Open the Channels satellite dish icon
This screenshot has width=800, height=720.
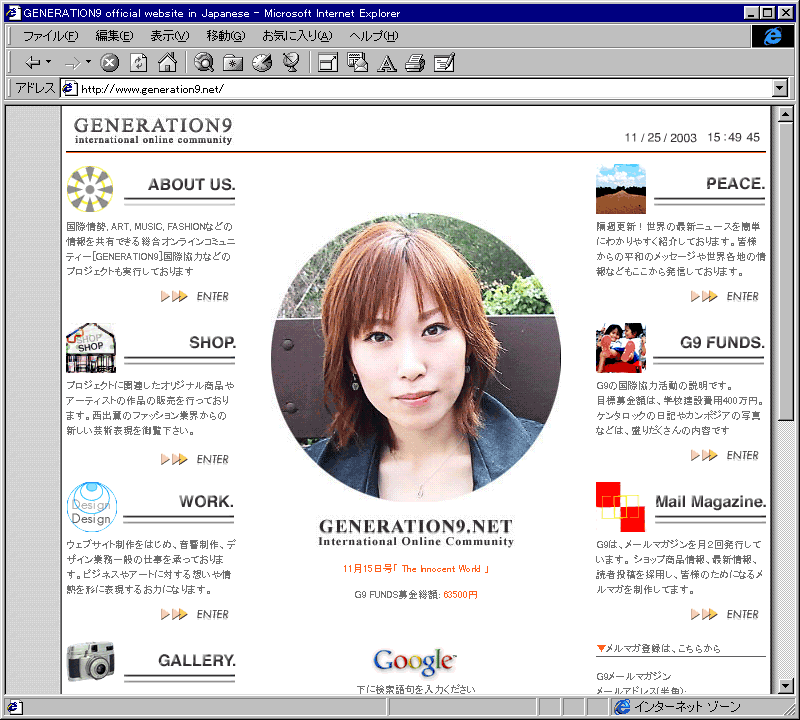(x=291, y=63)
